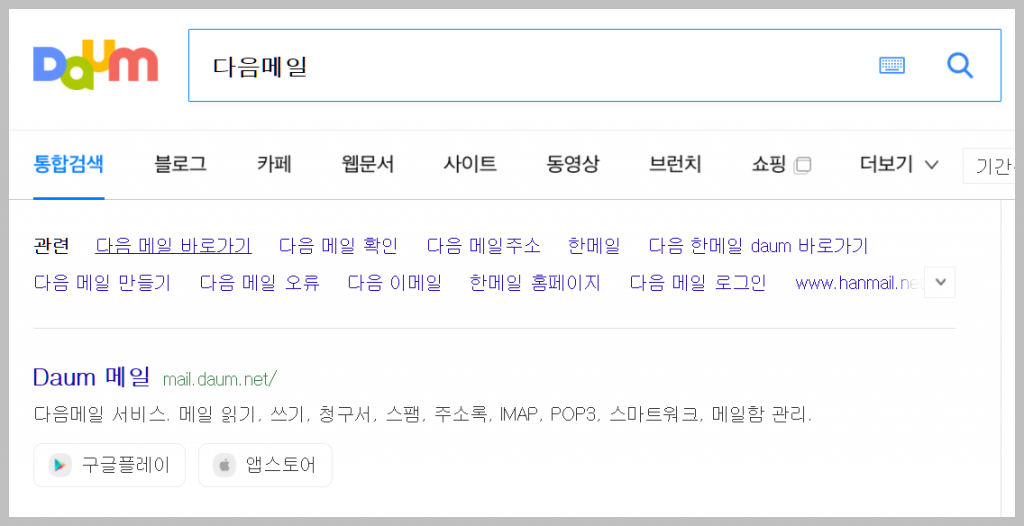Switch to the 사이트 tab
The width and height of the screenshot is (1024, 526).
point(470,165)
